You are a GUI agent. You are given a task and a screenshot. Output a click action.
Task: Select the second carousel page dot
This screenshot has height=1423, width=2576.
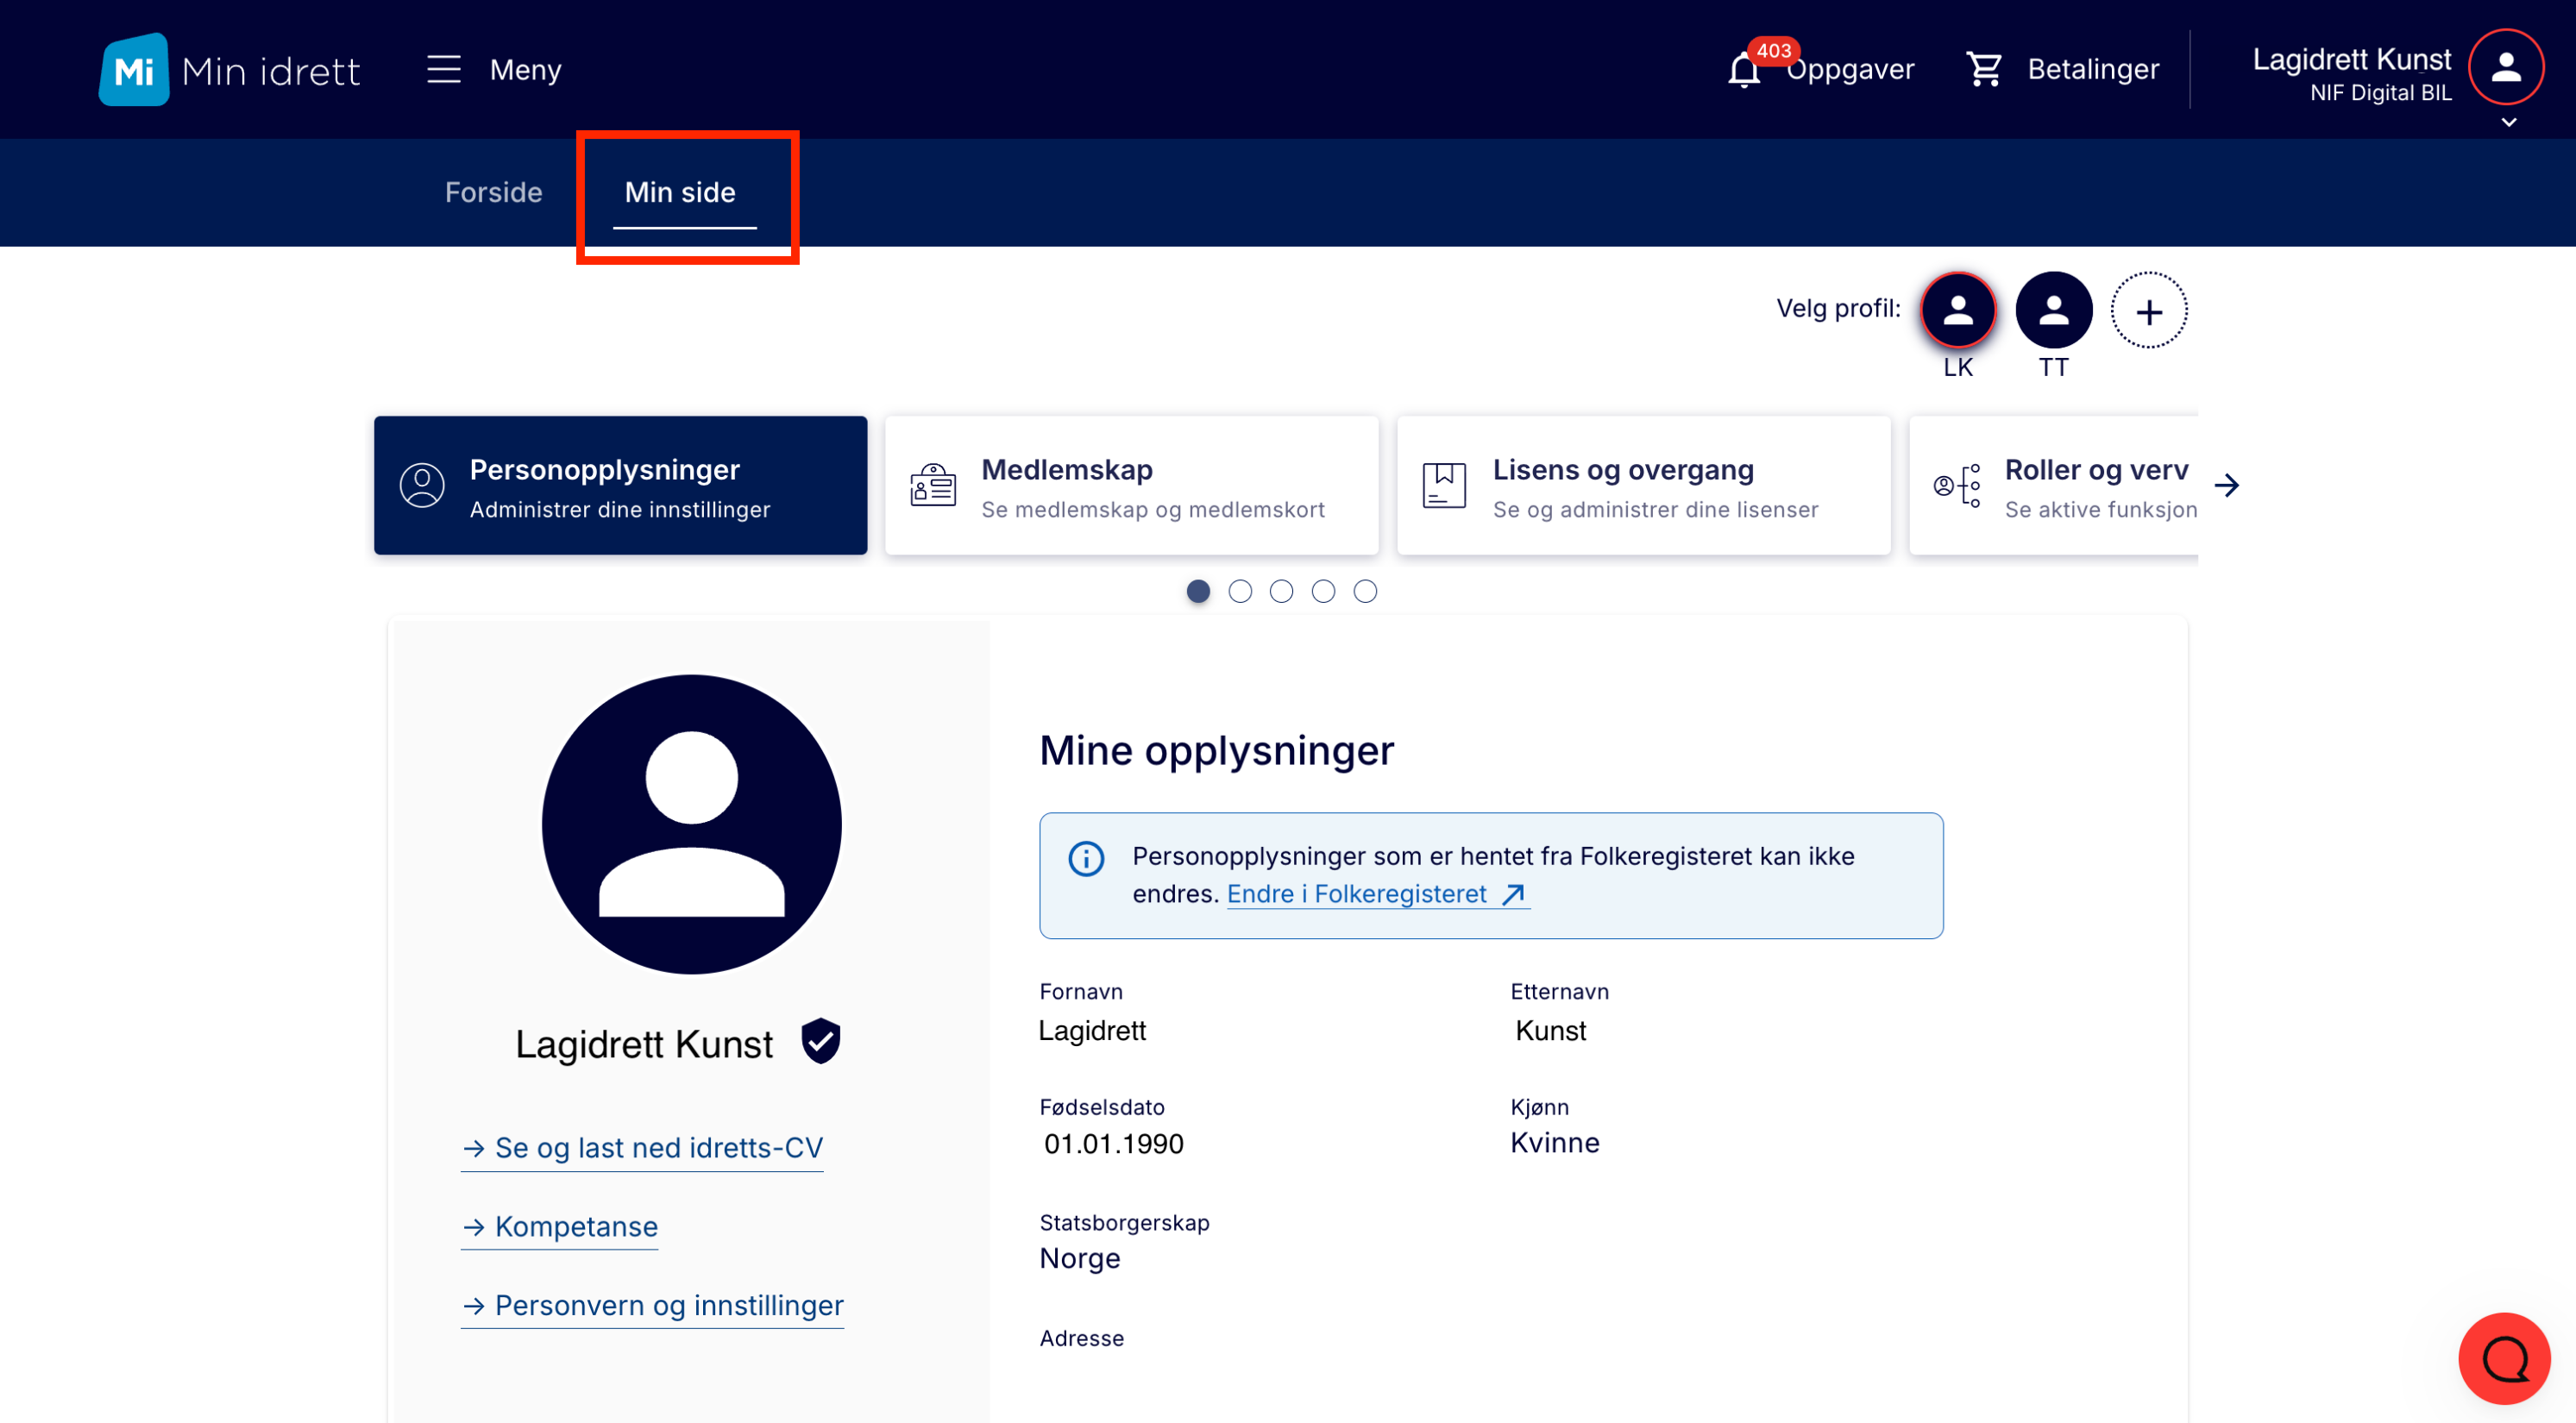pos(1240,591)
